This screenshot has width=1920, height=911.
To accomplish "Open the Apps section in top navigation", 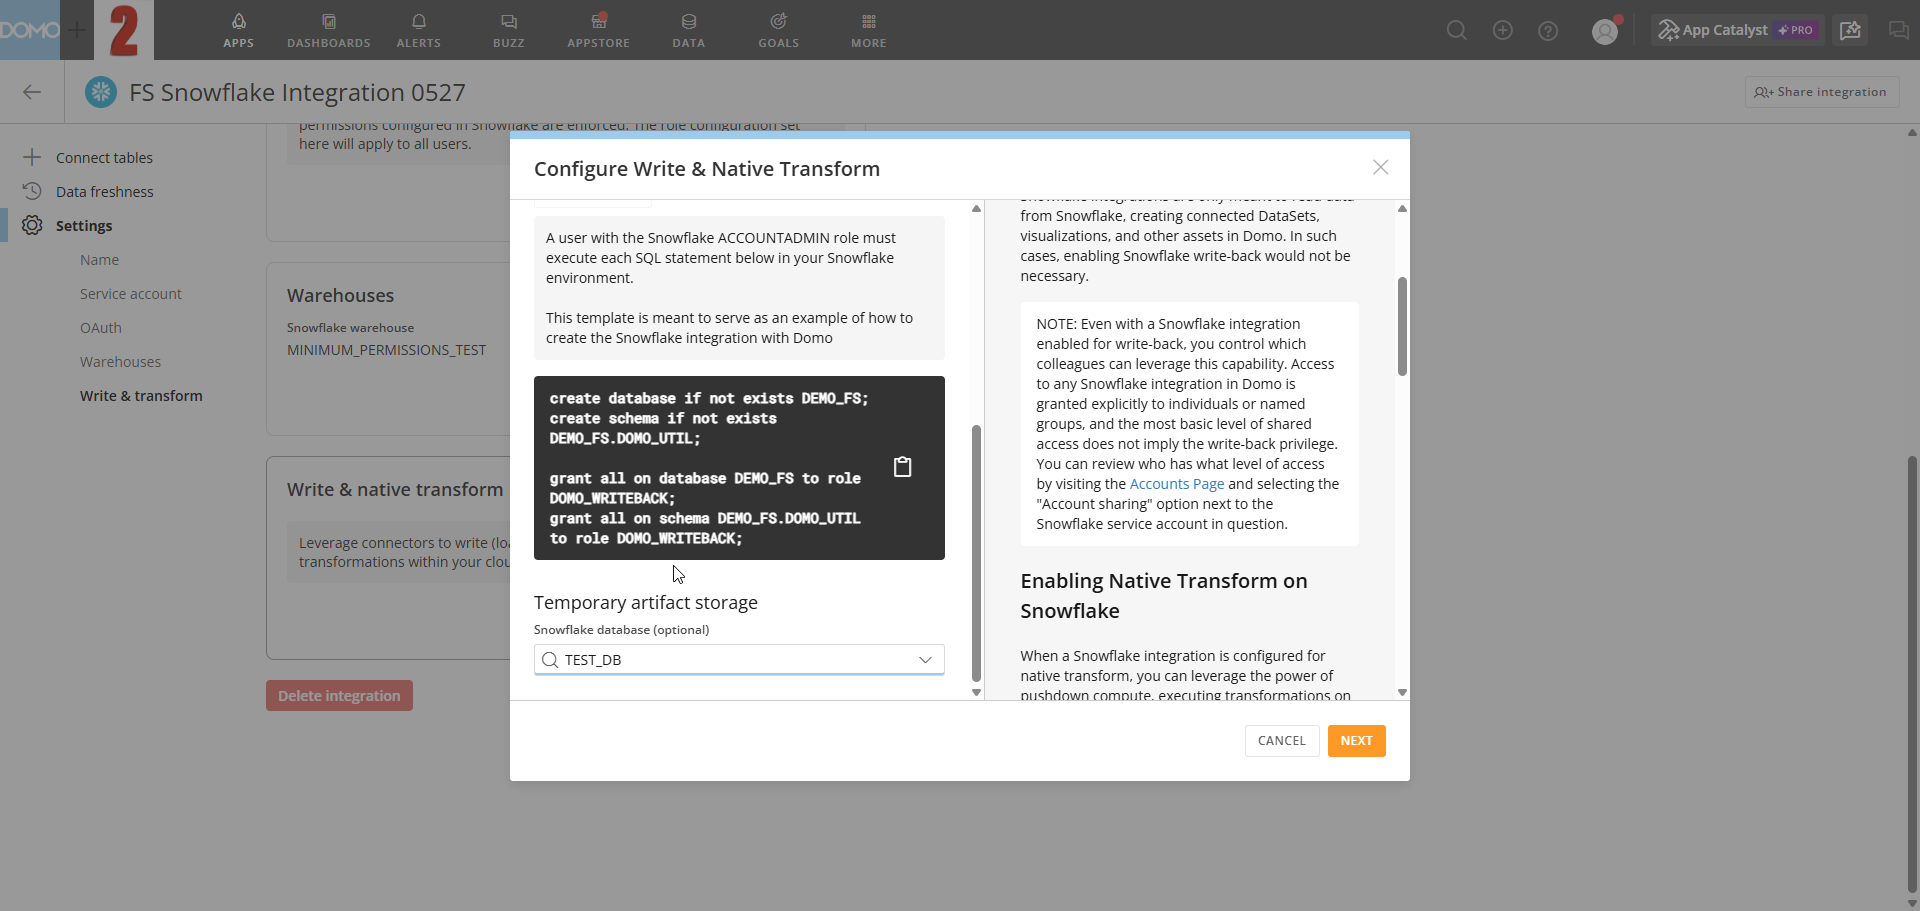I will 238,30.
